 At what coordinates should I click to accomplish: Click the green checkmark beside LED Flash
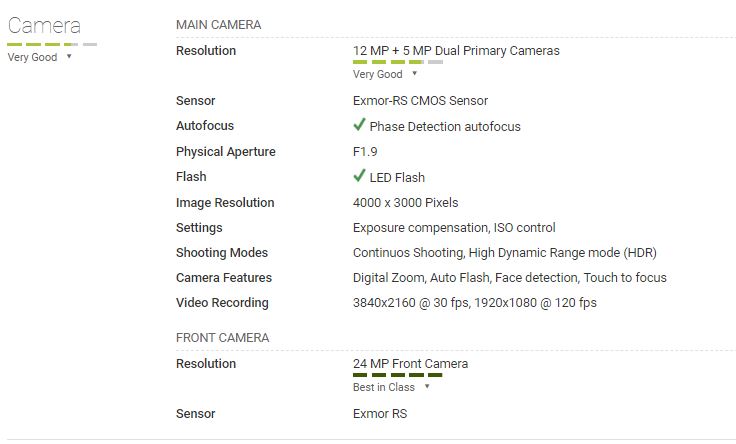359,176
